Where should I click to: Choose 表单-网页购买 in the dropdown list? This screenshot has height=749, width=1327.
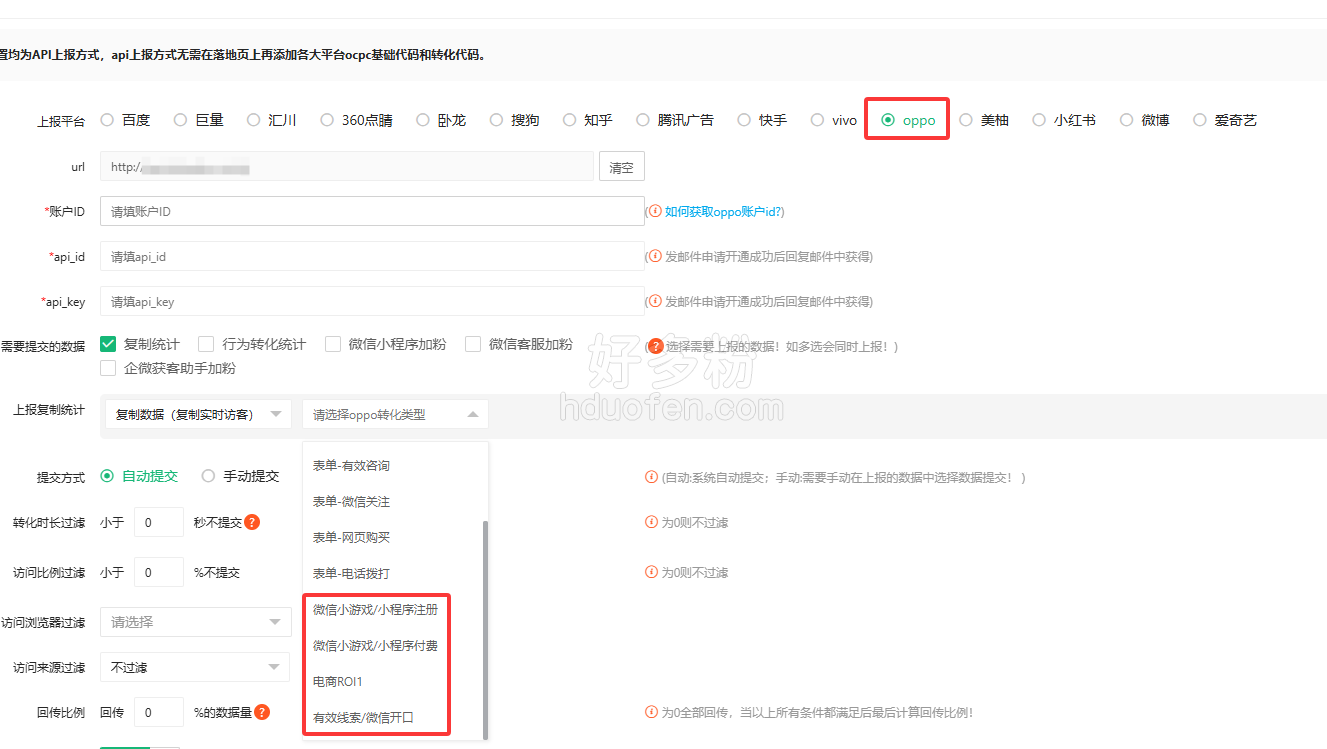[x=351, y=537]
